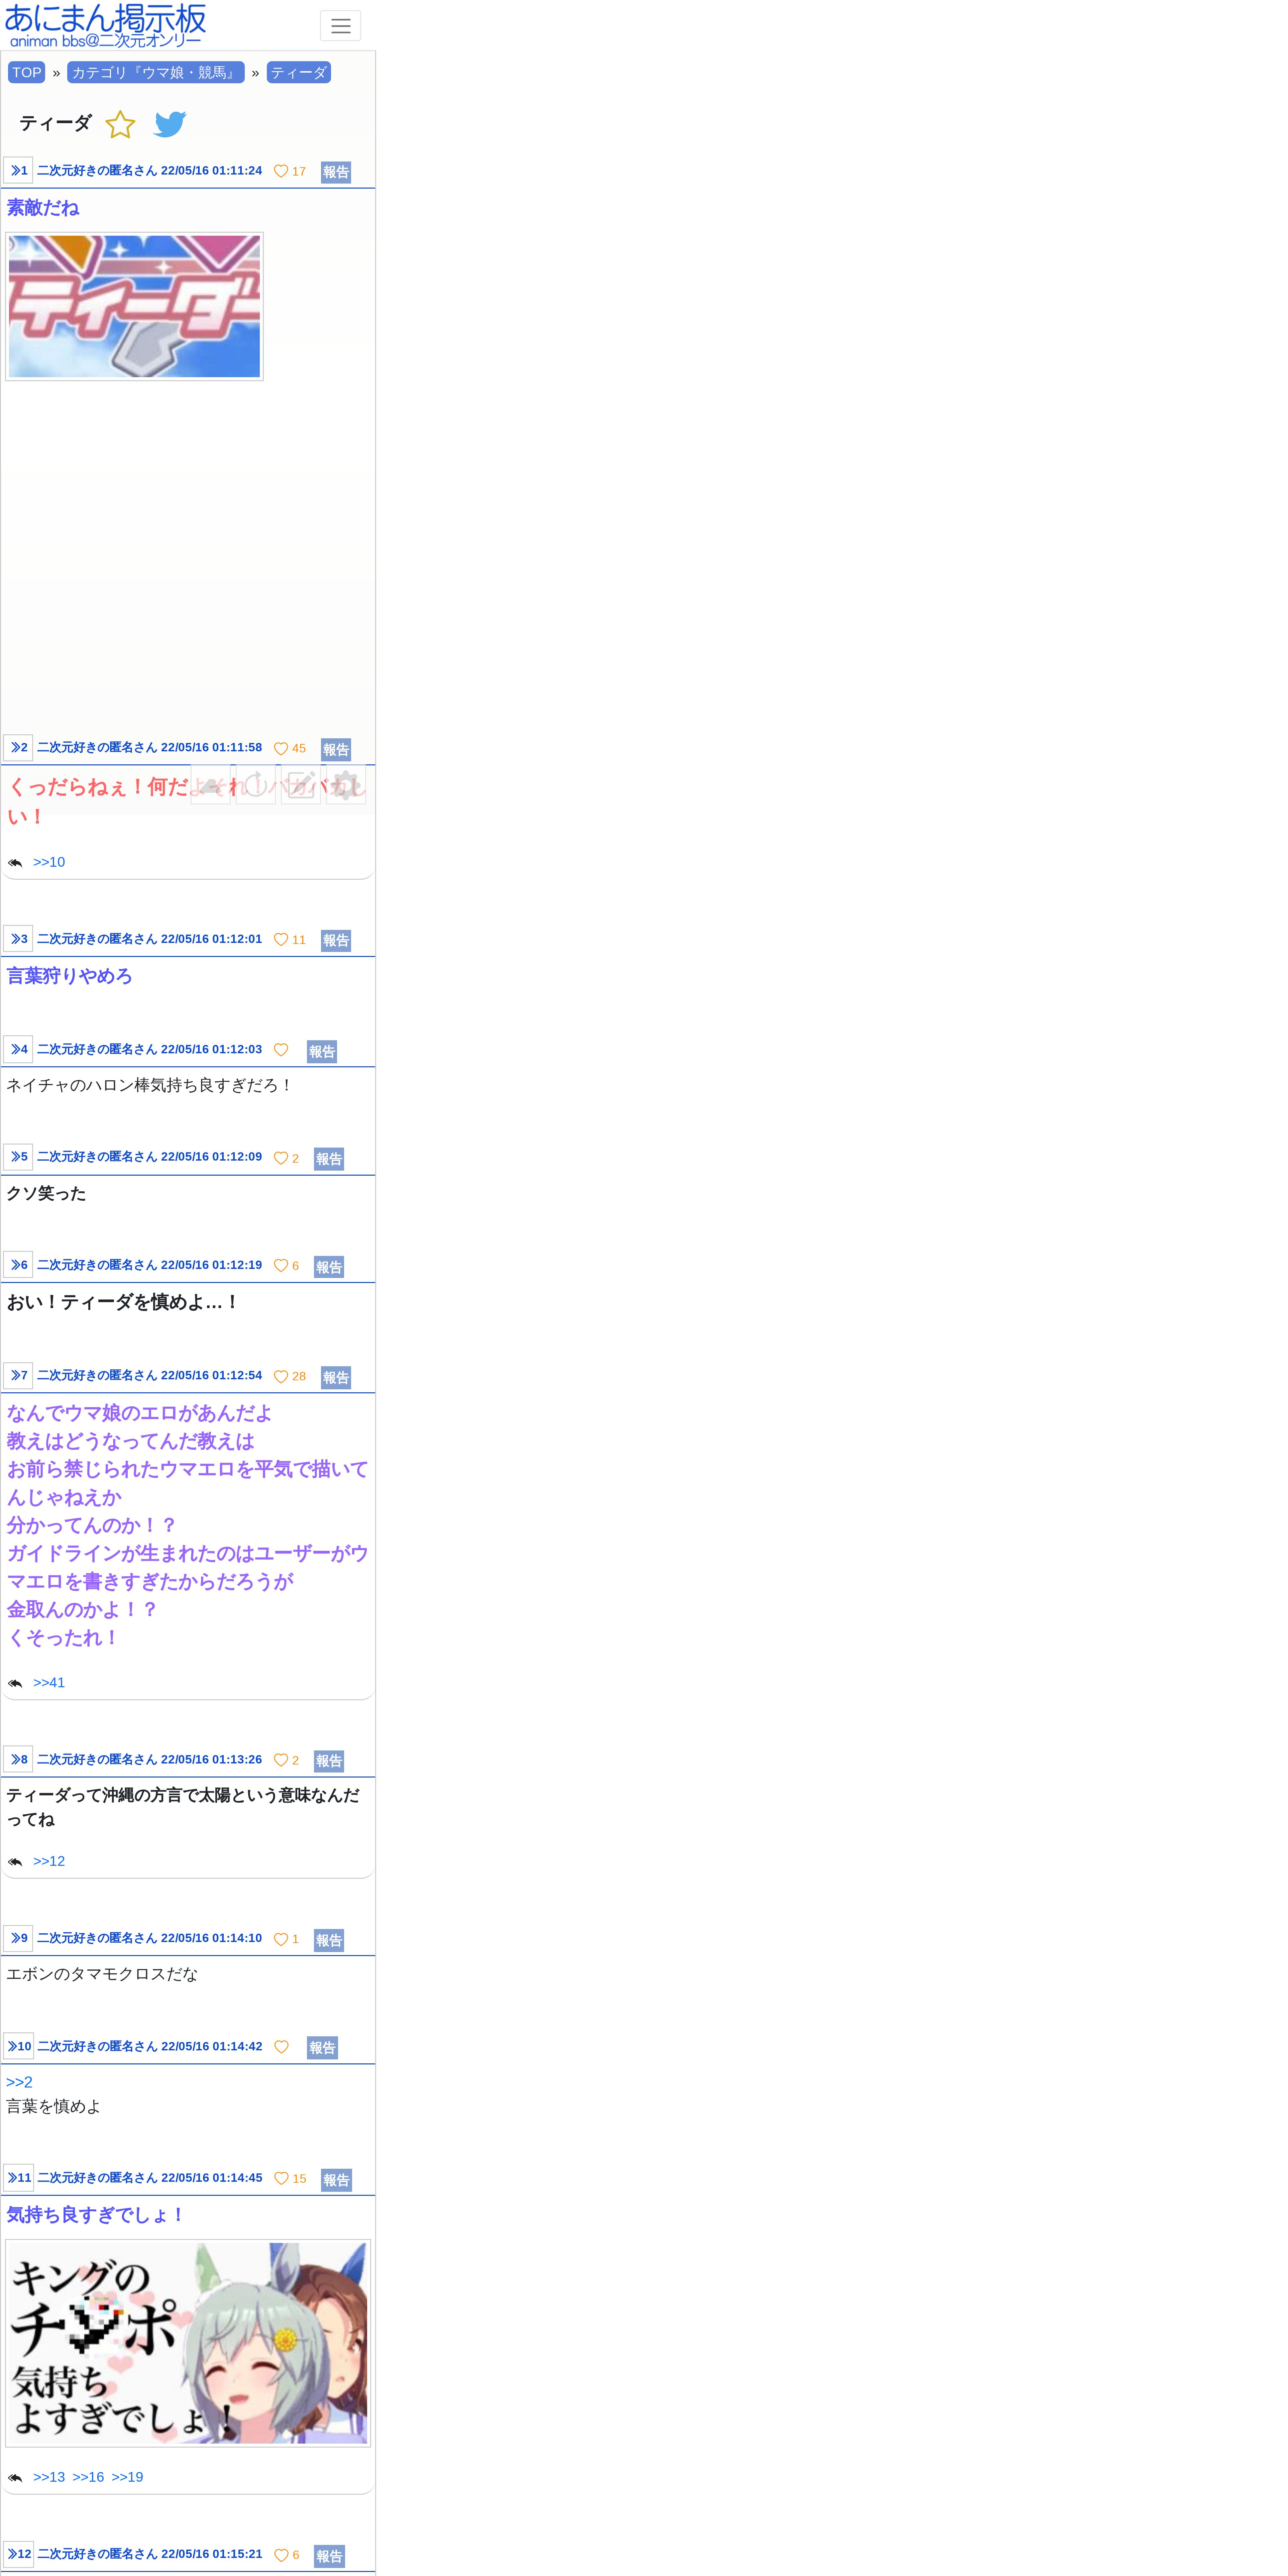Click the >>11 post number box
The image size is (1288, 2576).
click(18, 2178)
